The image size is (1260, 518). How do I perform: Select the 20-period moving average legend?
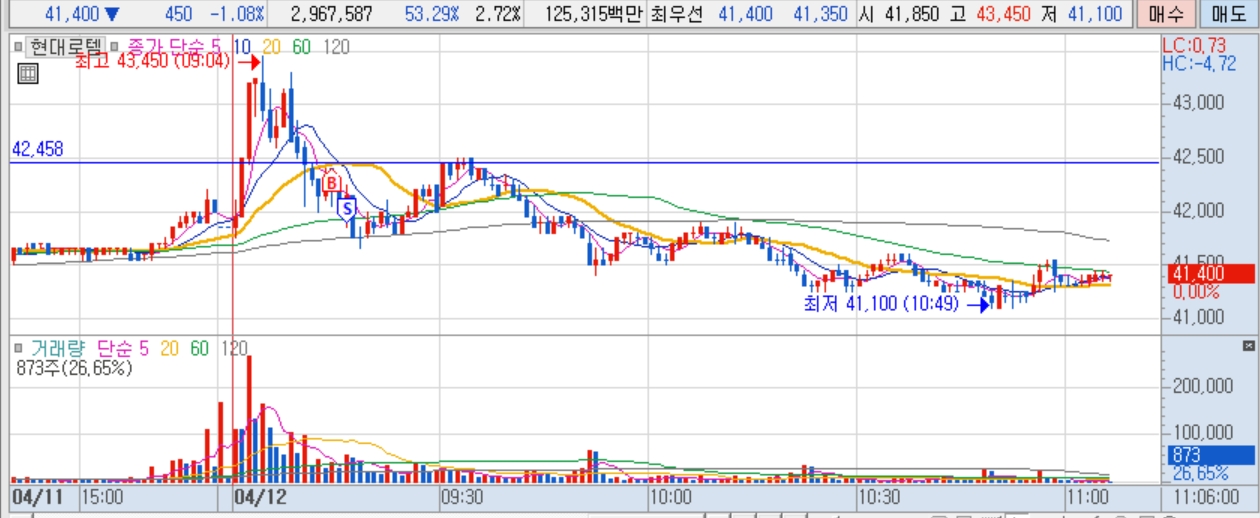coord(273,47)
